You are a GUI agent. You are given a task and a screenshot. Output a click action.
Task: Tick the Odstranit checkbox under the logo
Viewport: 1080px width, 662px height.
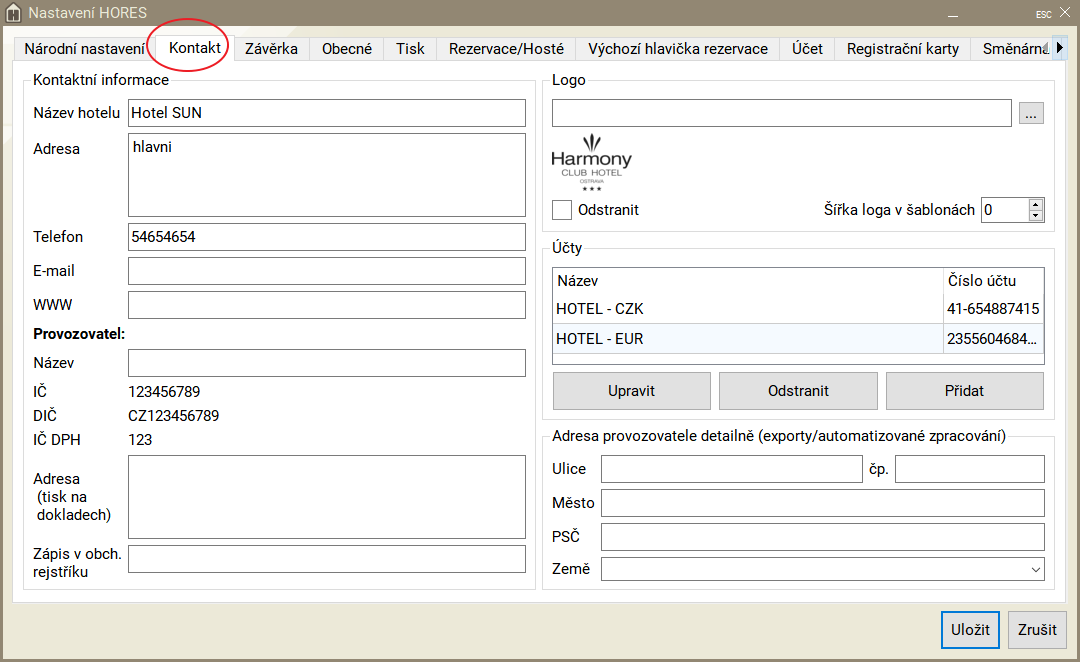[x=562, y=210]
